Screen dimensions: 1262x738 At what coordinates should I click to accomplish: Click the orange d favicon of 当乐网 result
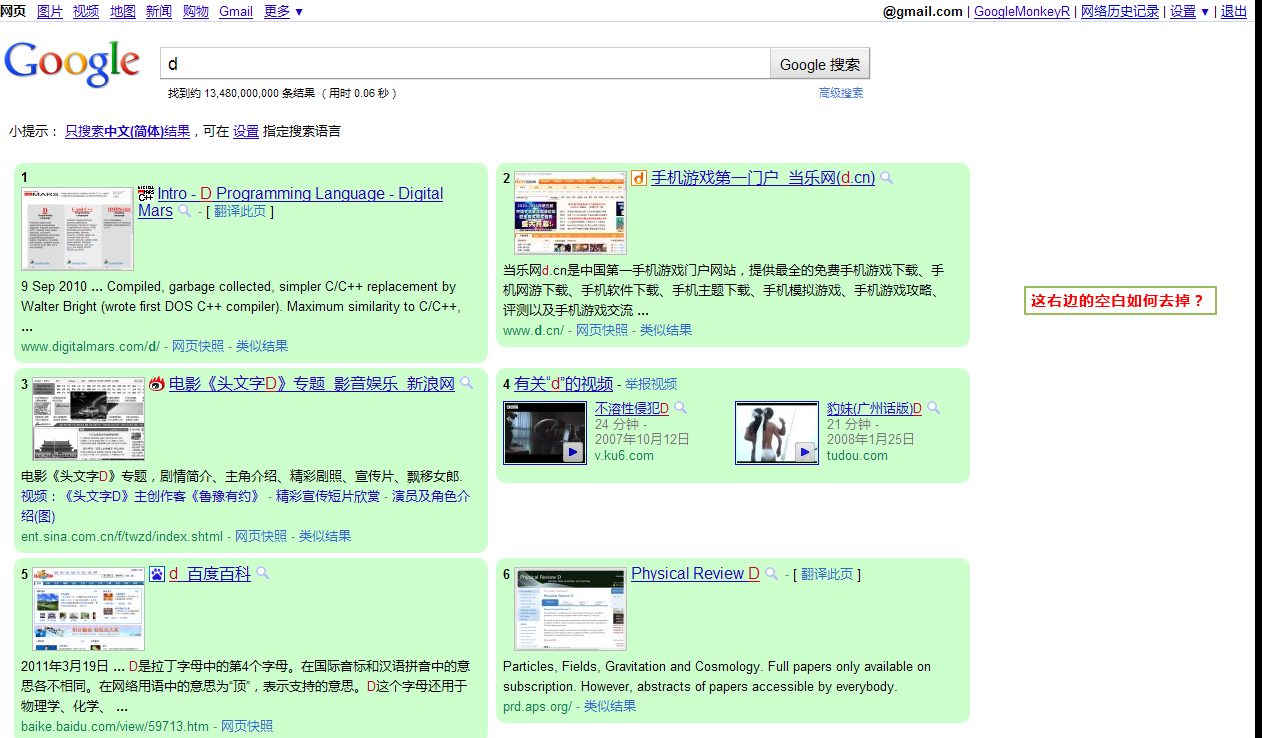pos(639,178)
